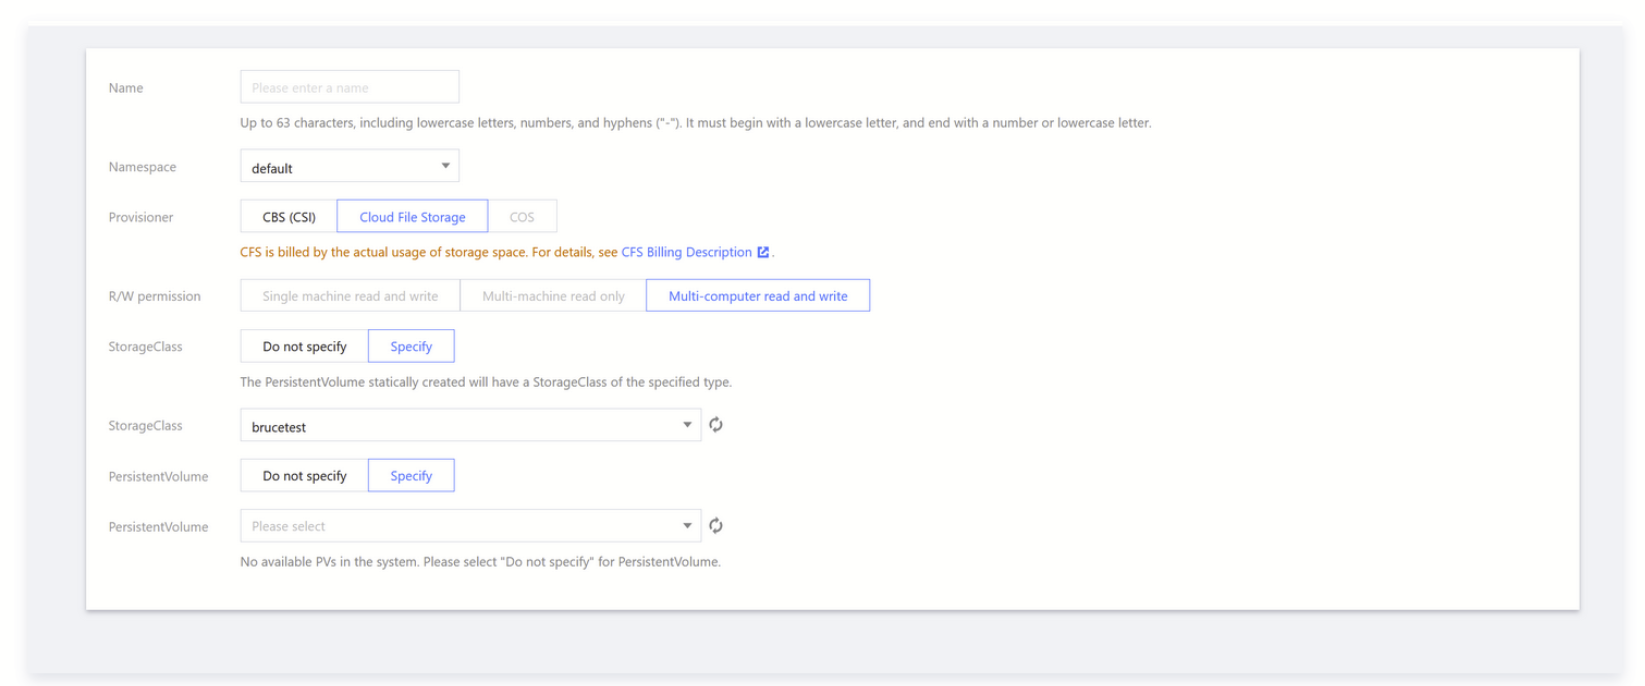Choose Single machine read and write permission
Image resolution: width=1645 pixels, height=686 pixels.
point(350,296)
